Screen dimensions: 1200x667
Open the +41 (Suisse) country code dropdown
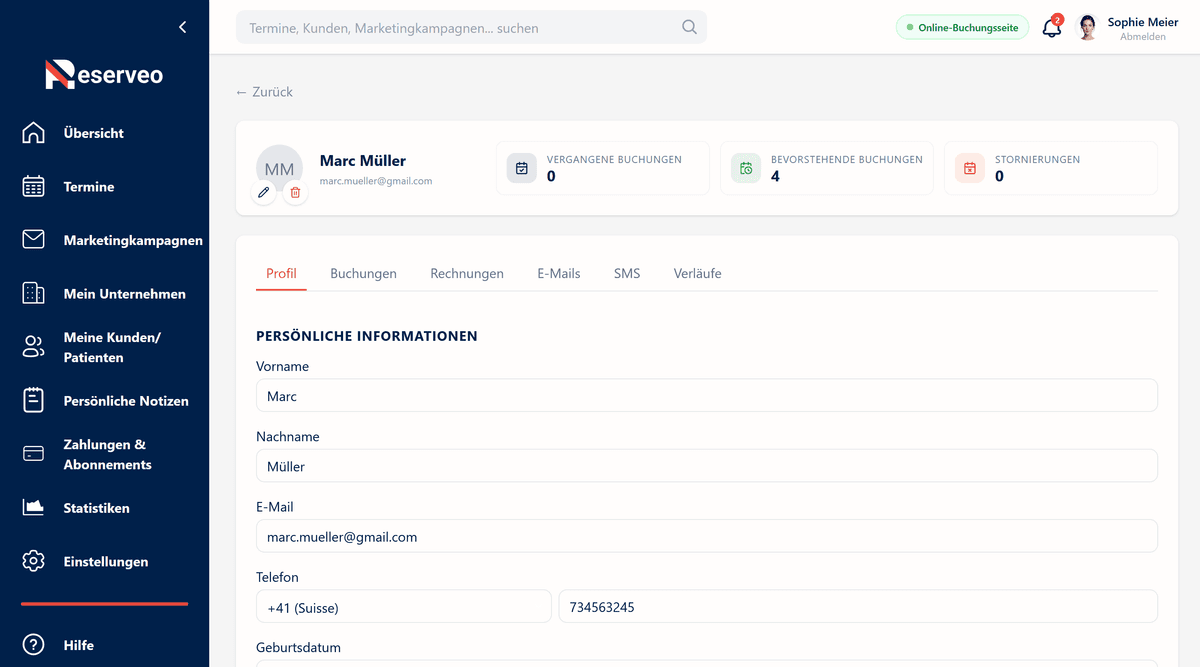click(404, 606)
